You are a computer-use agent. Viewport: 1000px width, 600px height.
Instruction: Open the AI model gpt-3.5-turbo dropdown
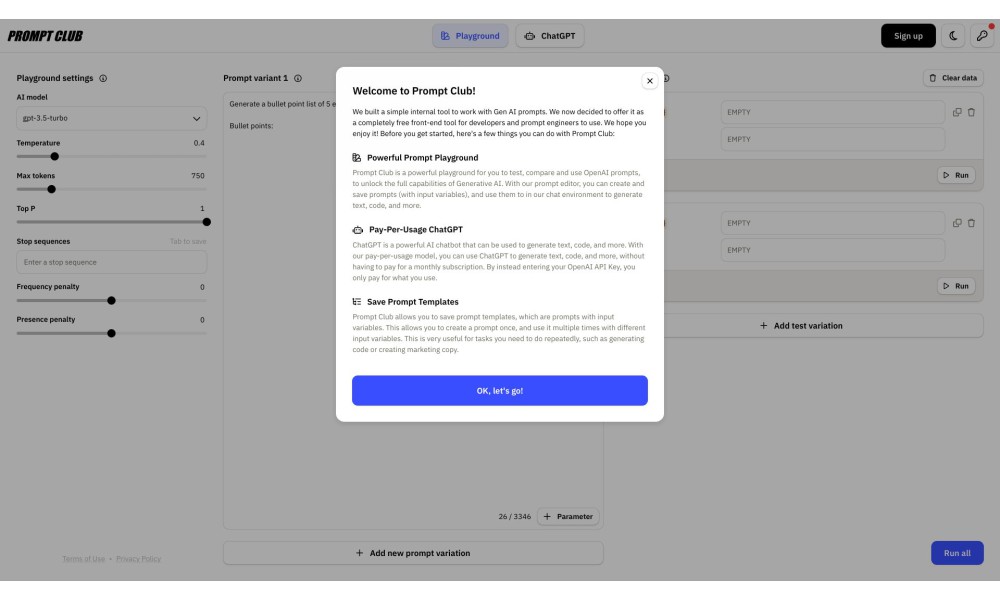(x=112, y=118)
